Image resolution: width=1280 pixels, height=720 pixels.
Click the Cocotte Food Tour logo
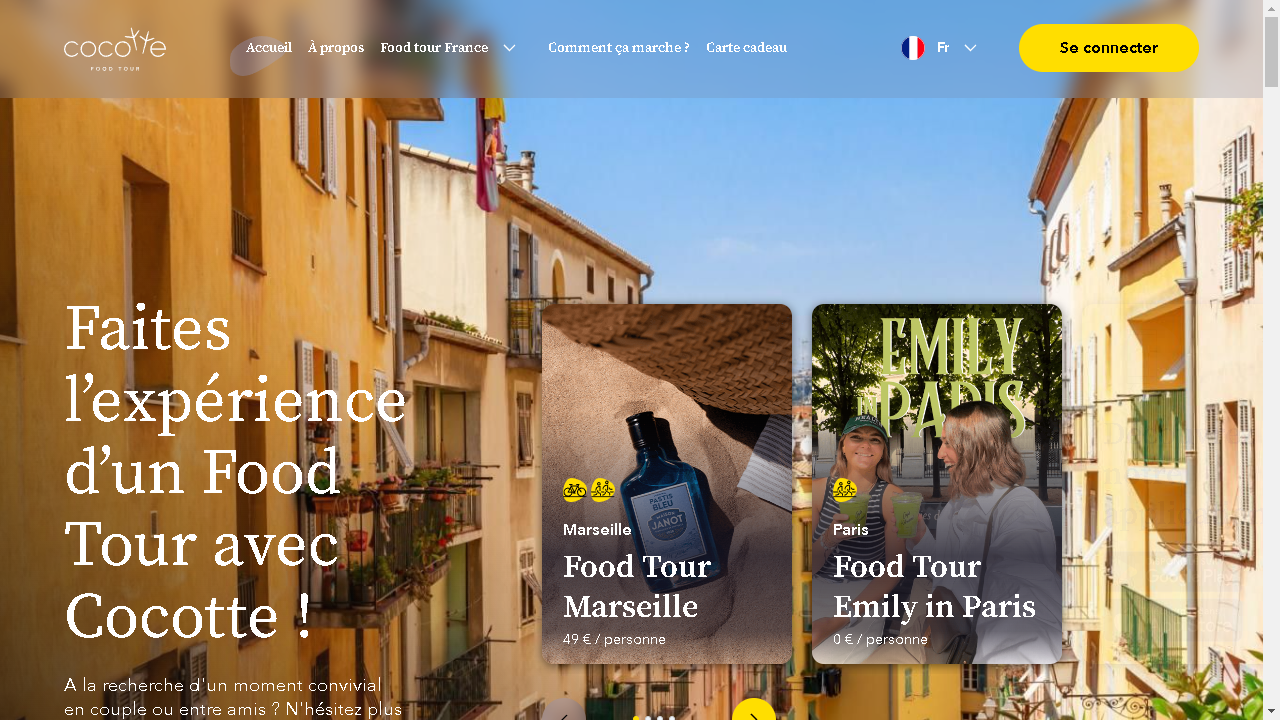coord(115,49)
